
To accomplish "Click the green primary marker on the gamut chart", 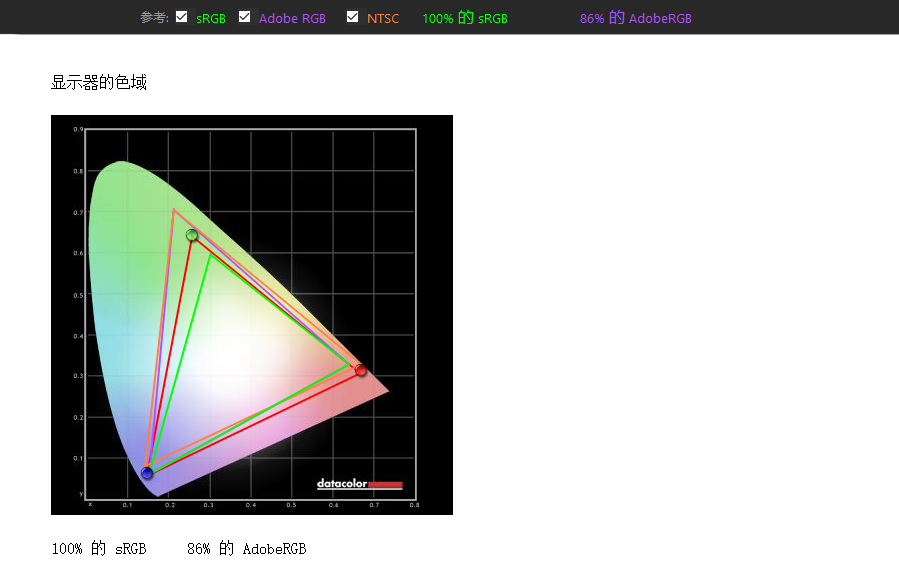I will point(192,235).
